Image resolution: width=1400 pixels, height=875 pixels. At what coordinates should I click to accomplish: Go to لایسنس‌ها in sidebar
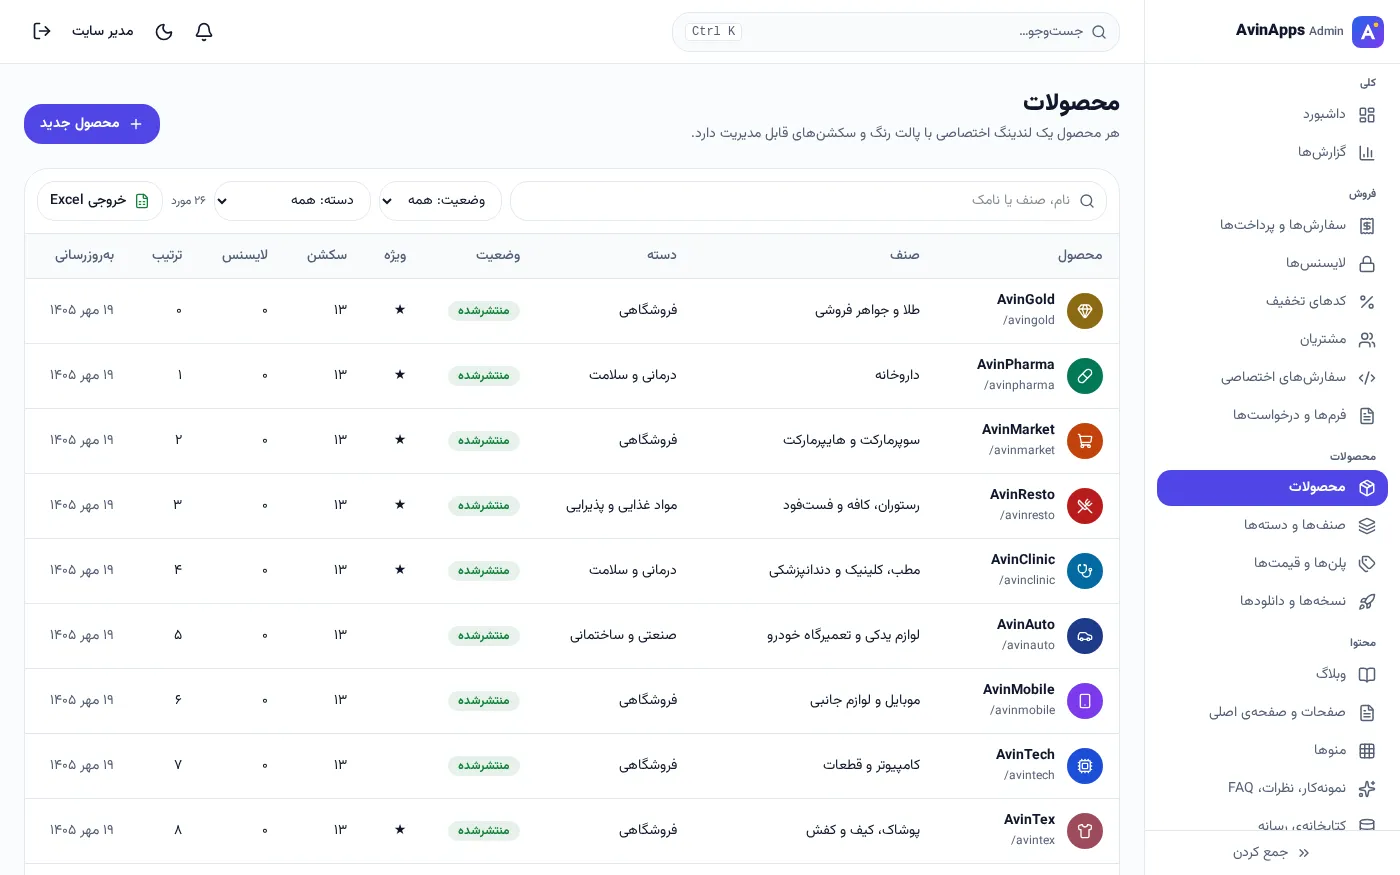[1272, 264]
